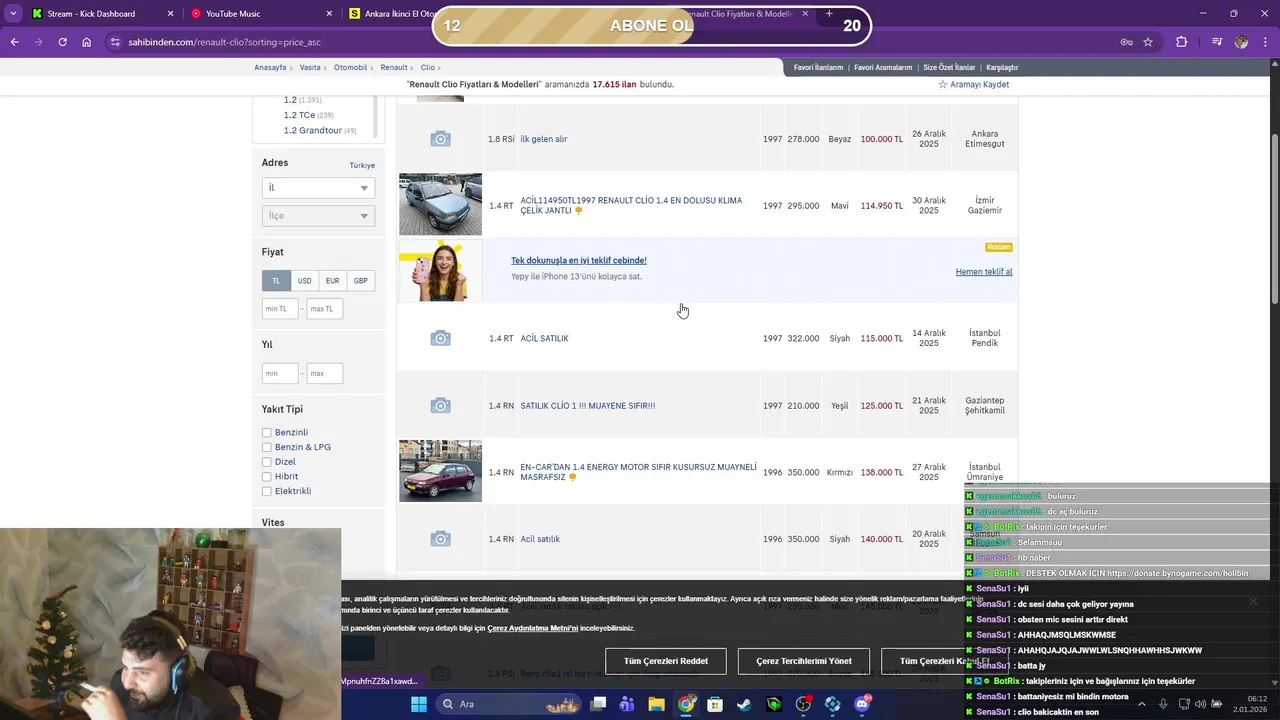The width and height of the screenshot is (1280, 720).
Task: Click the minimum year field
Action: [x=280, y=374]
